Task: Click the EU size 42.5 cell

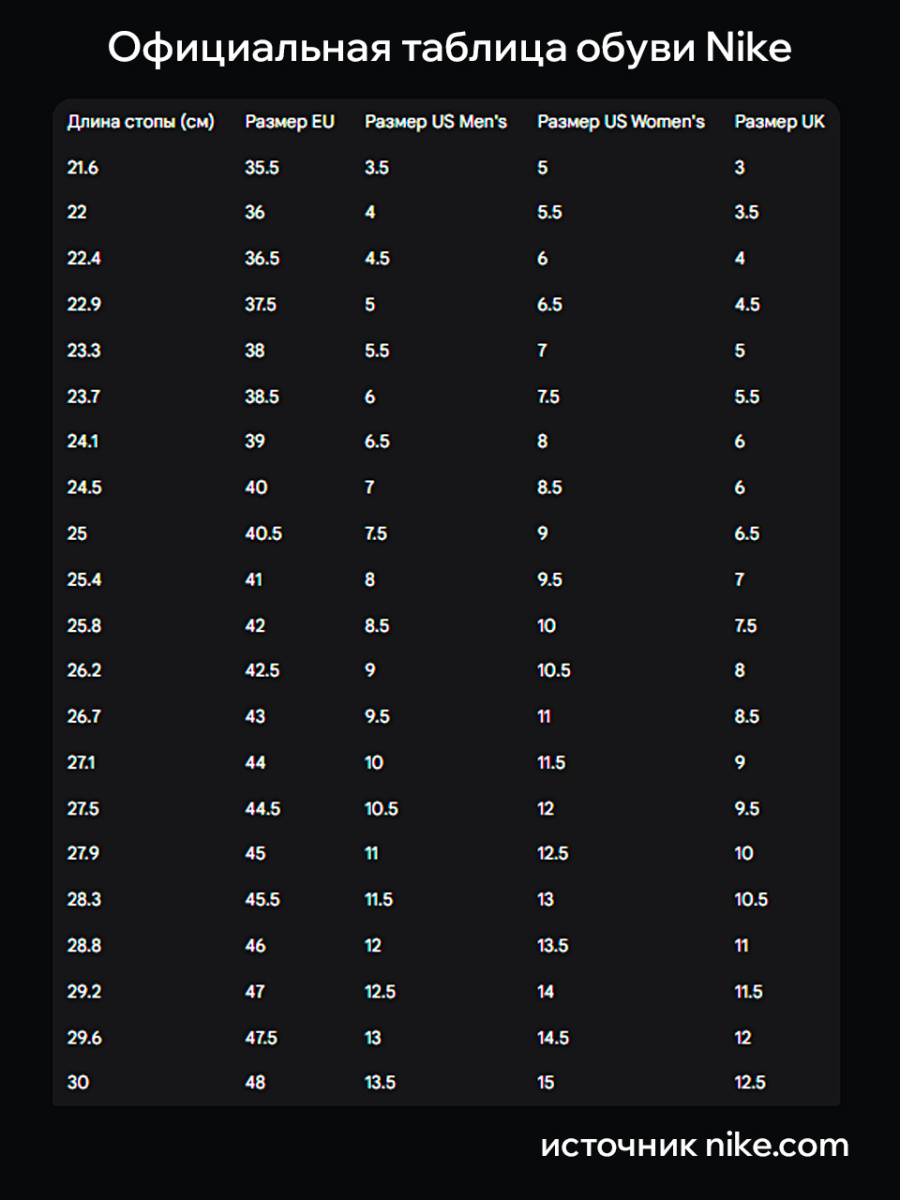Action: coord(262,671)
